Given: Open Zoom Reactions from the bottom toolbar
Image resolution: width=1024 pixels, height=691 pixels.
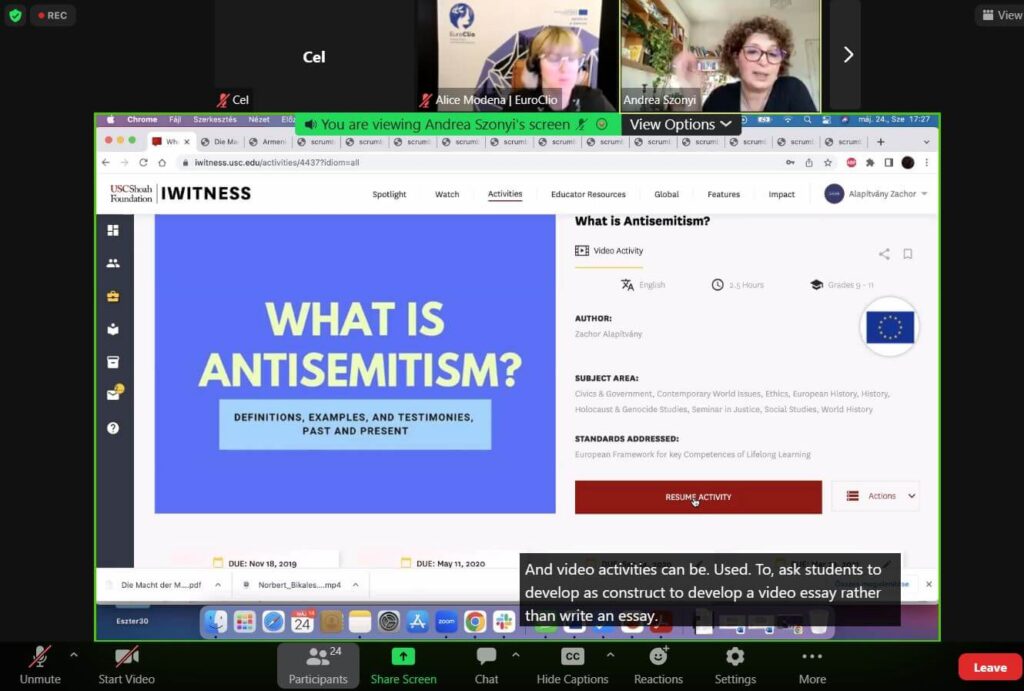Looking at the screenshot, I should click(658, 664).
